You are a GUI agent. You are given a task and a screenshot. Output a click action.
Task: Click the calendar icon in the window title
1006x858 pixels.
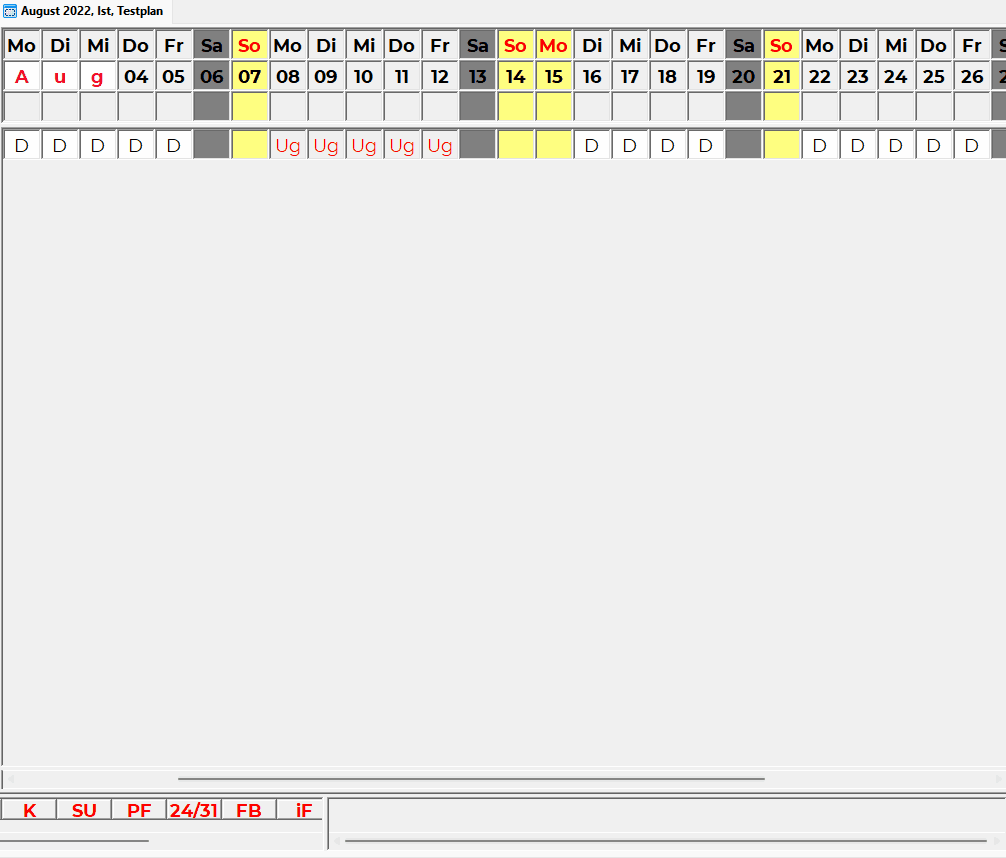coord(10,11)
